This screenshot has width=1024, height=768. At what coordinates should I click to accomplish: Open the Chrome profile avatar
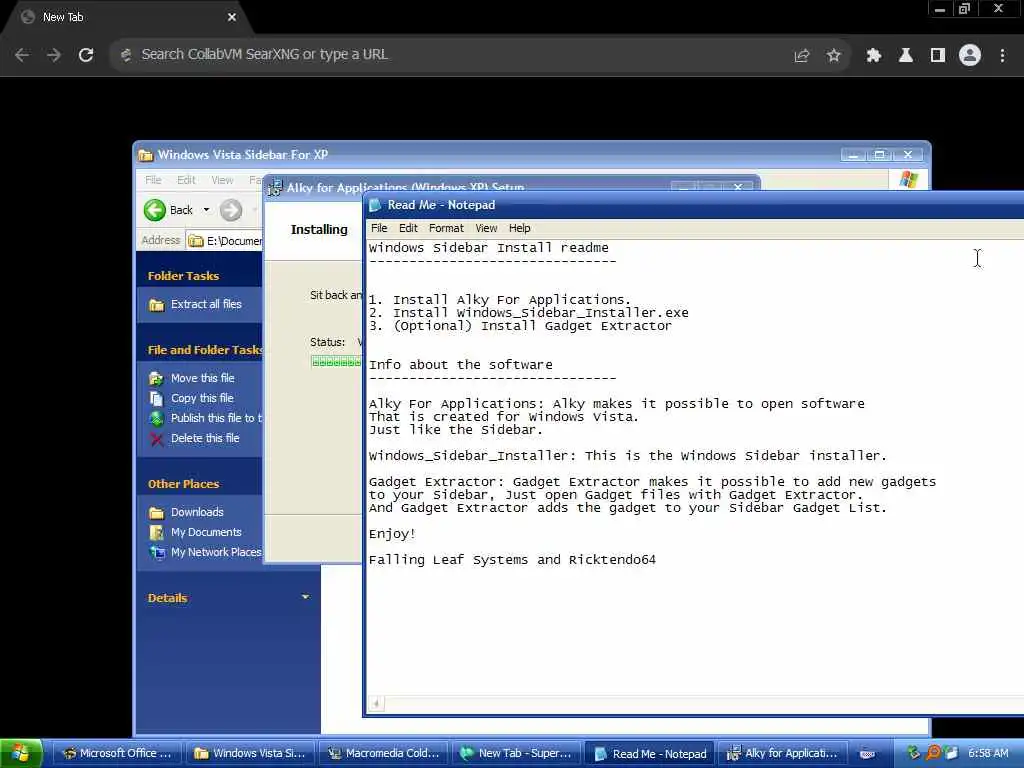tap(970, 56)
